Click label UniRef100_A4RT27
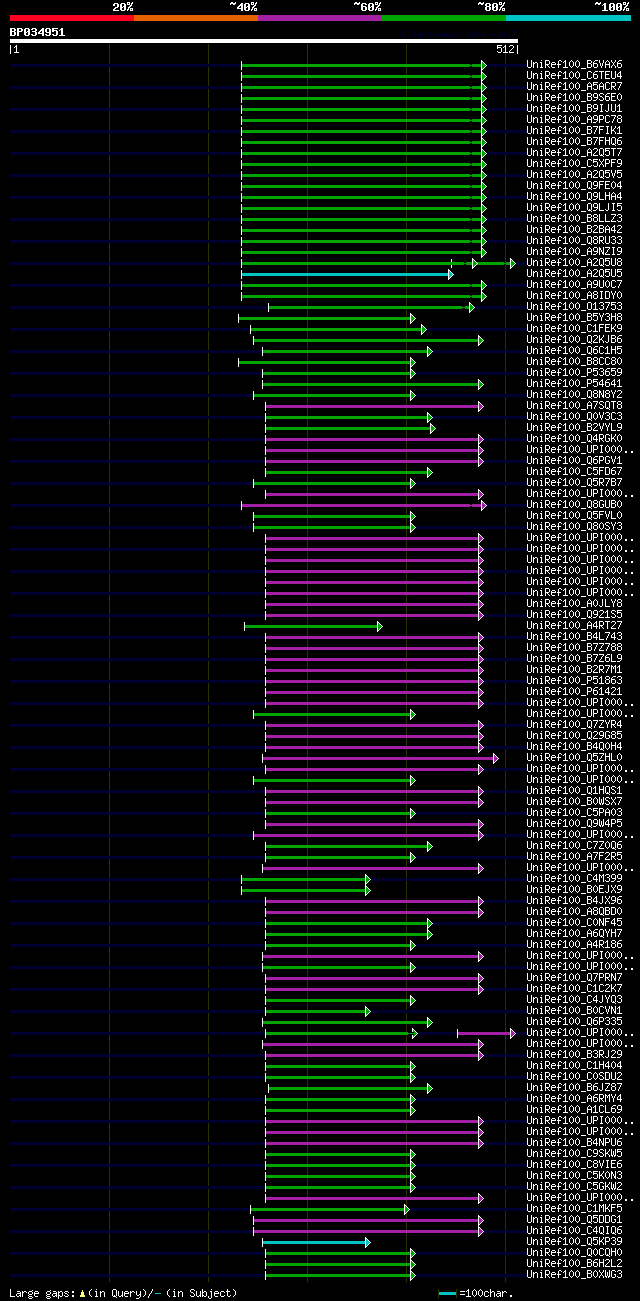Screen dimensions: 640x1301 (574, 626)
